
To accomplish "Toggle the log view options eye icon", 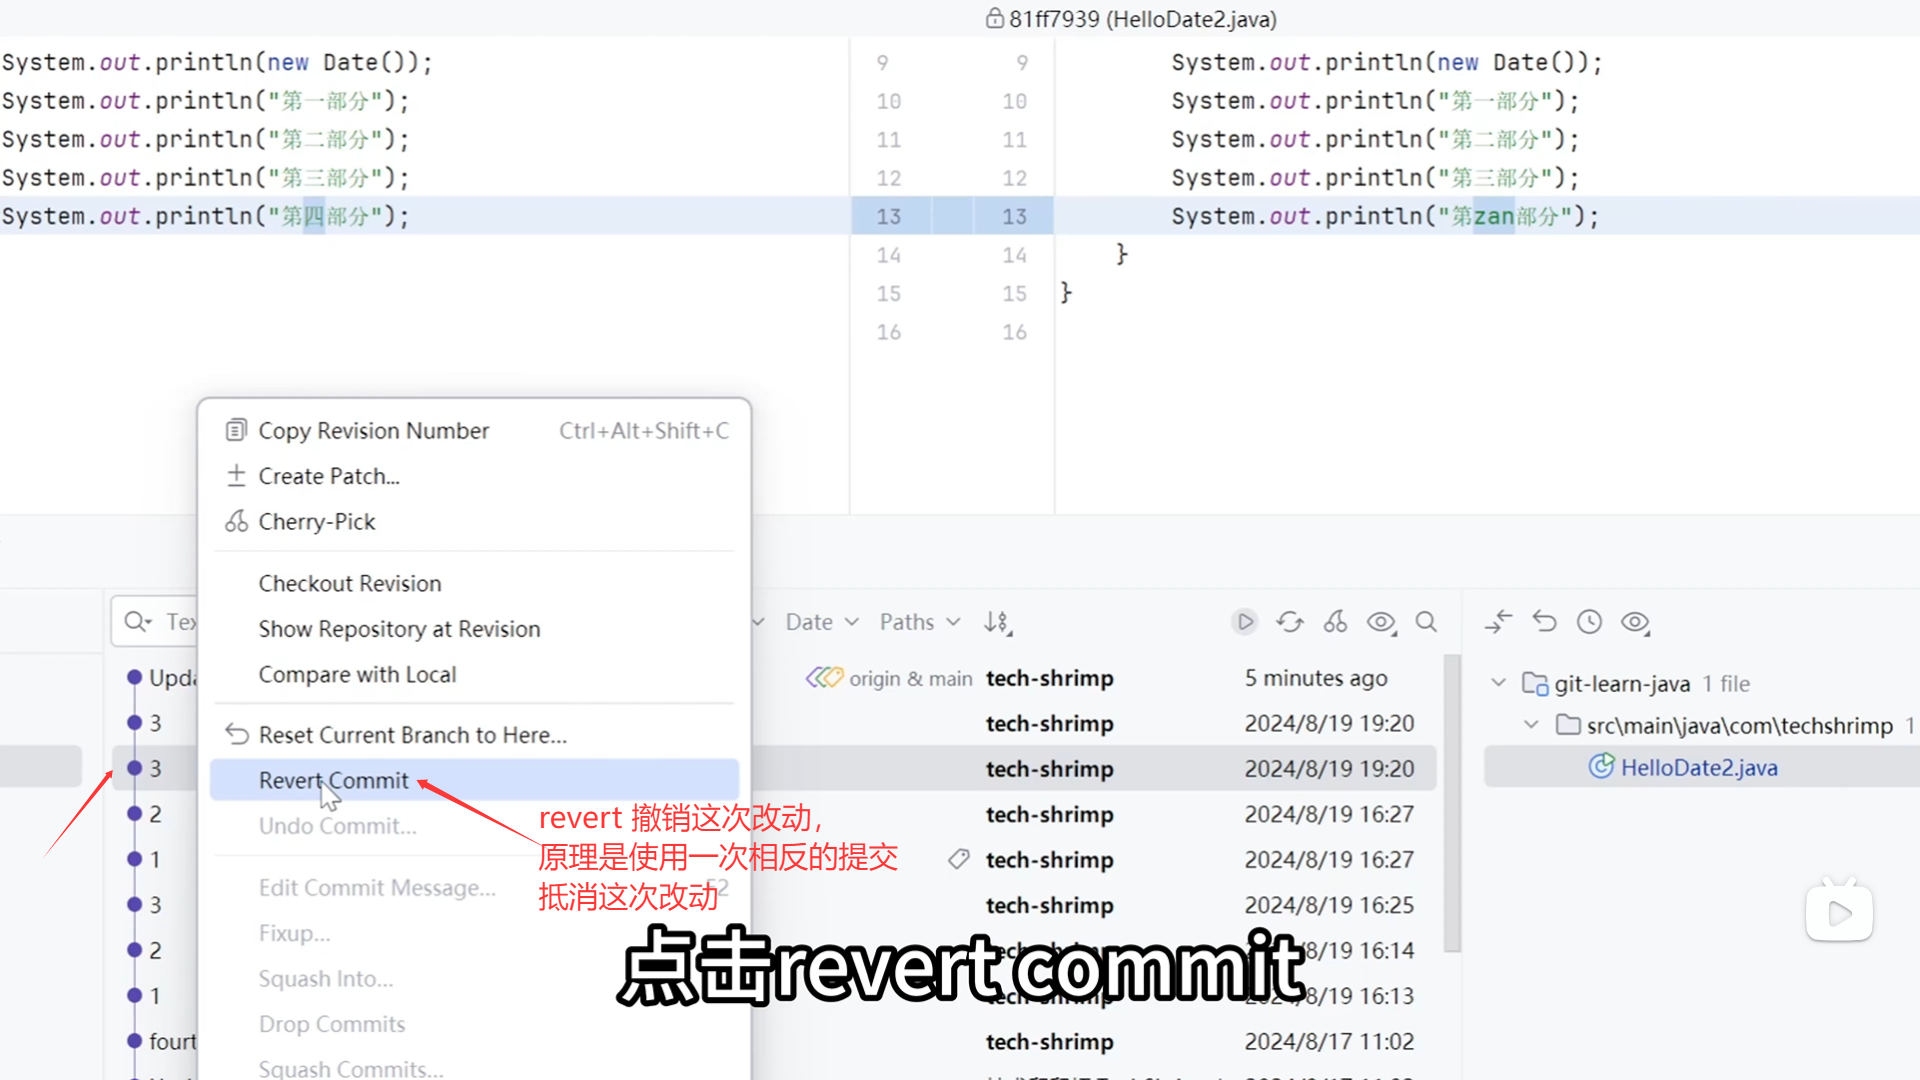I will pyautogui.click(x=1381, y=622).
